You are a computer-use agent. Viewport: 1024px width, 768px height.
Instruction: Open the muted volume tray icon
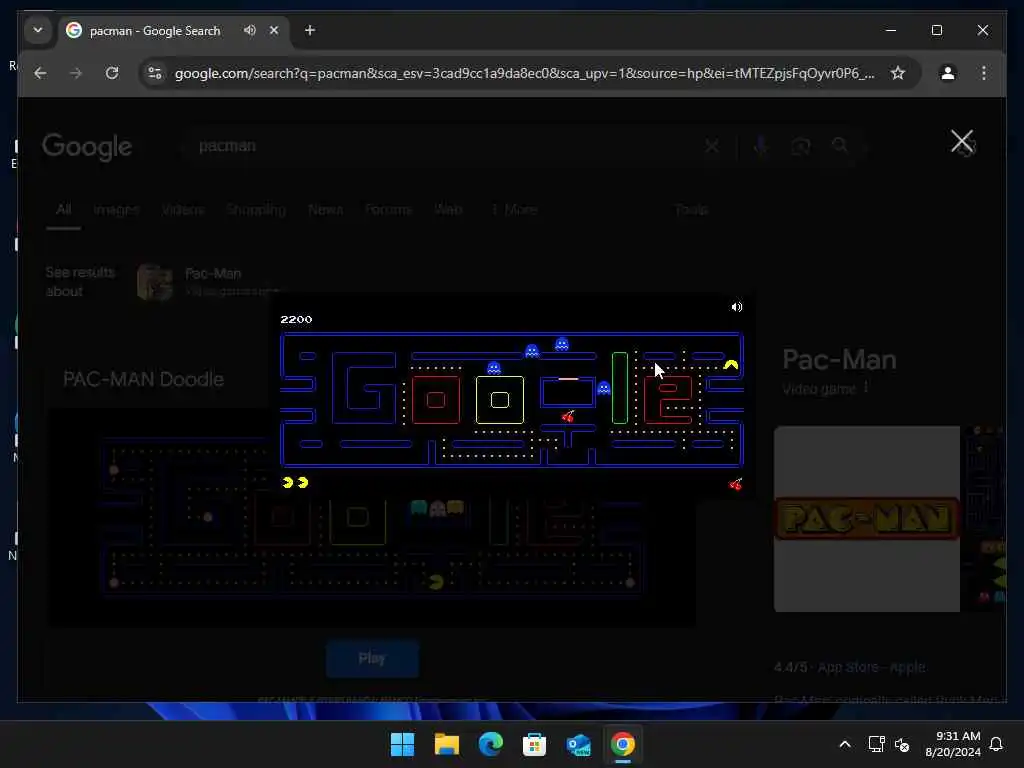point(902,744)
